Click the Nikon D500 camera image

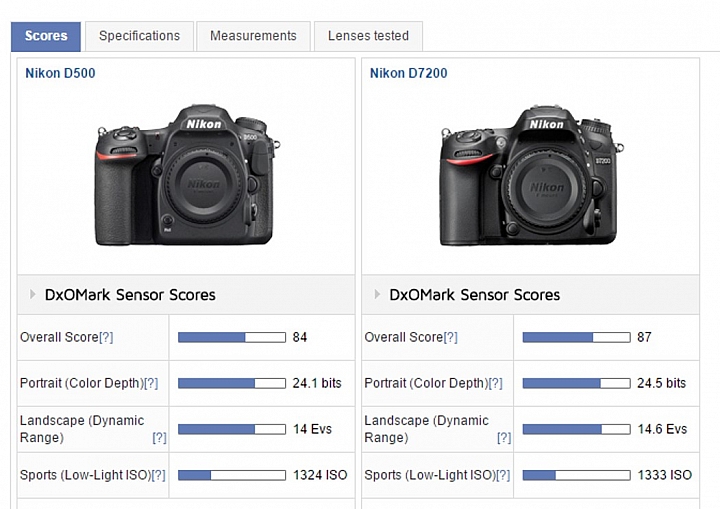pos(187,175)
